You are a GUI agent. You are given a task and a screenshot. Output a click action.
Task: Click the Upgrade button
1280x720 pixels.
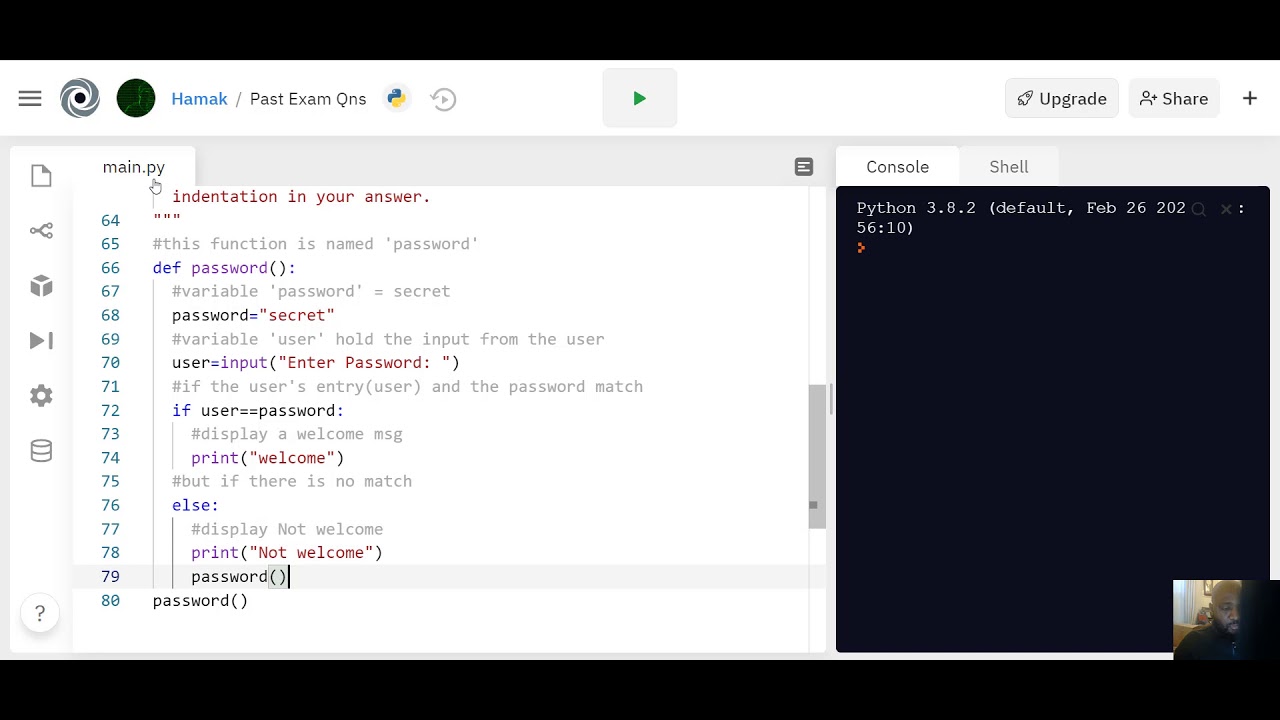pos(1062,98)
